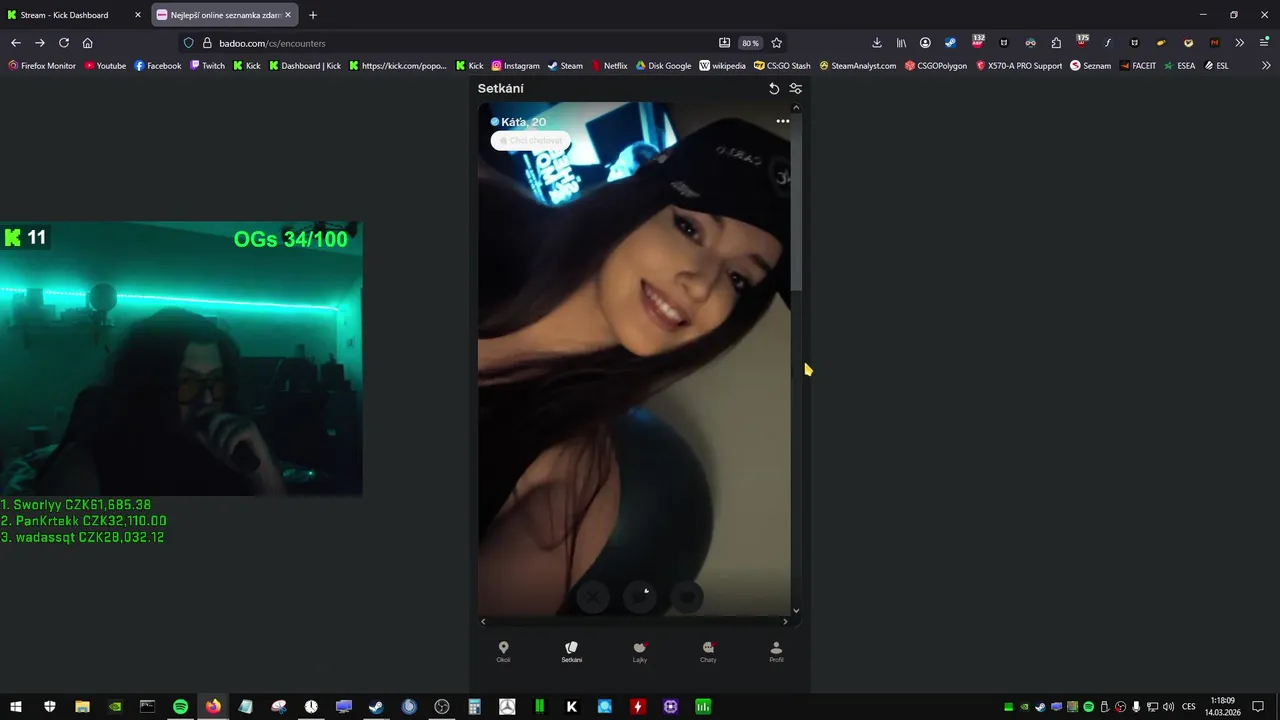Open the three-dot menu on Káťa's profile
This screenshot has width=1280, height=720.
point(783,121)
